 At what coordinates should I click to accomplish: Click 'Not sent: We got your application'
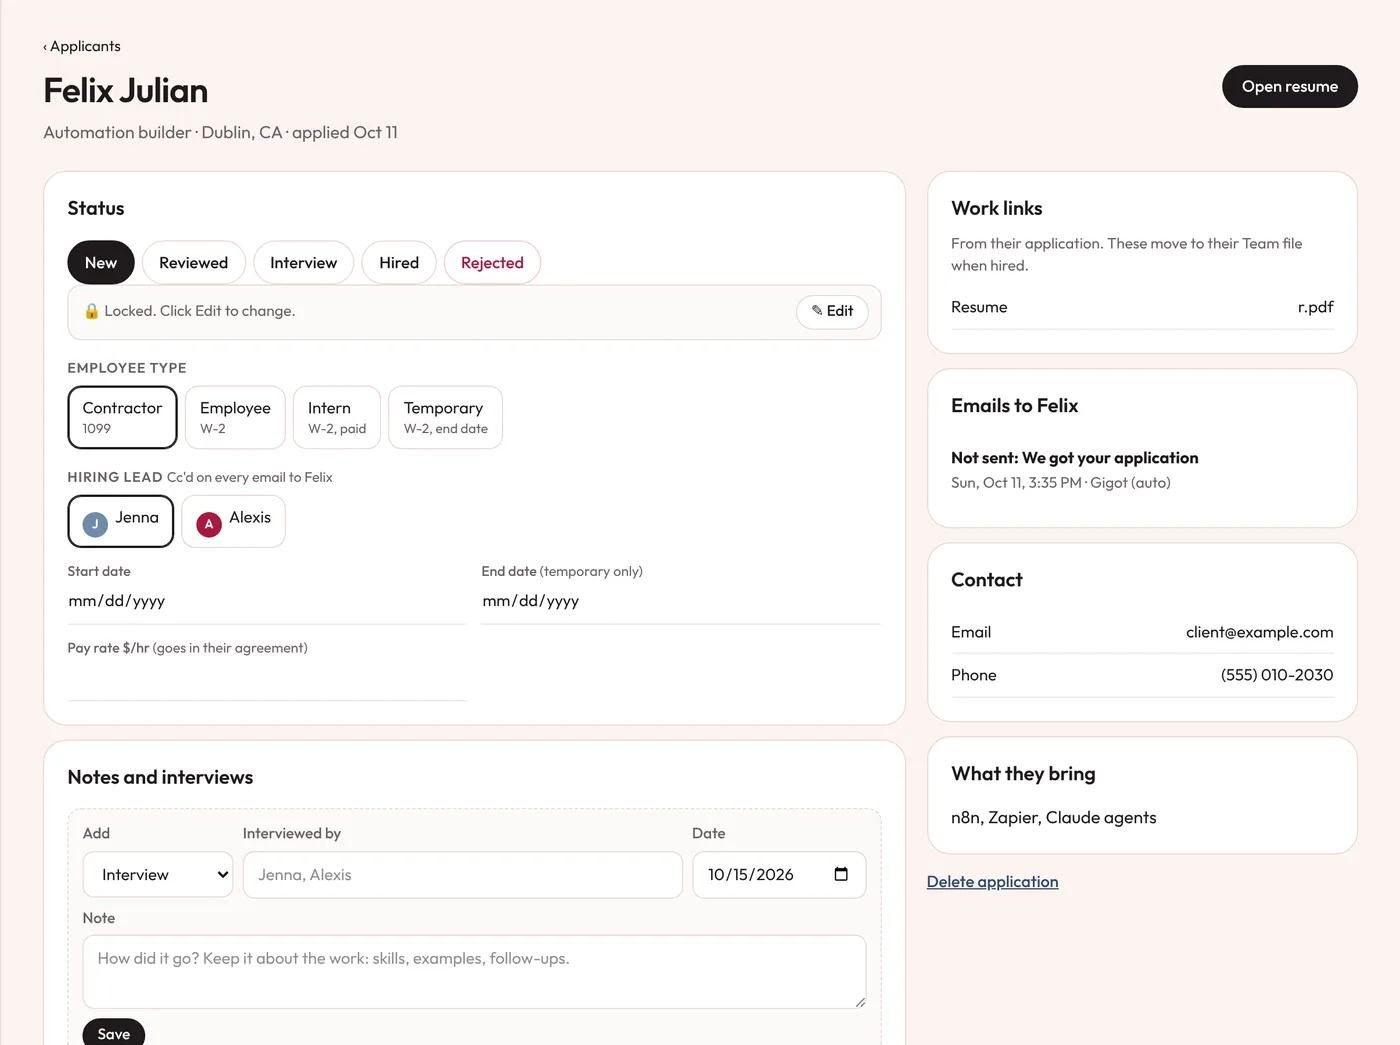tap(1075, 458)
